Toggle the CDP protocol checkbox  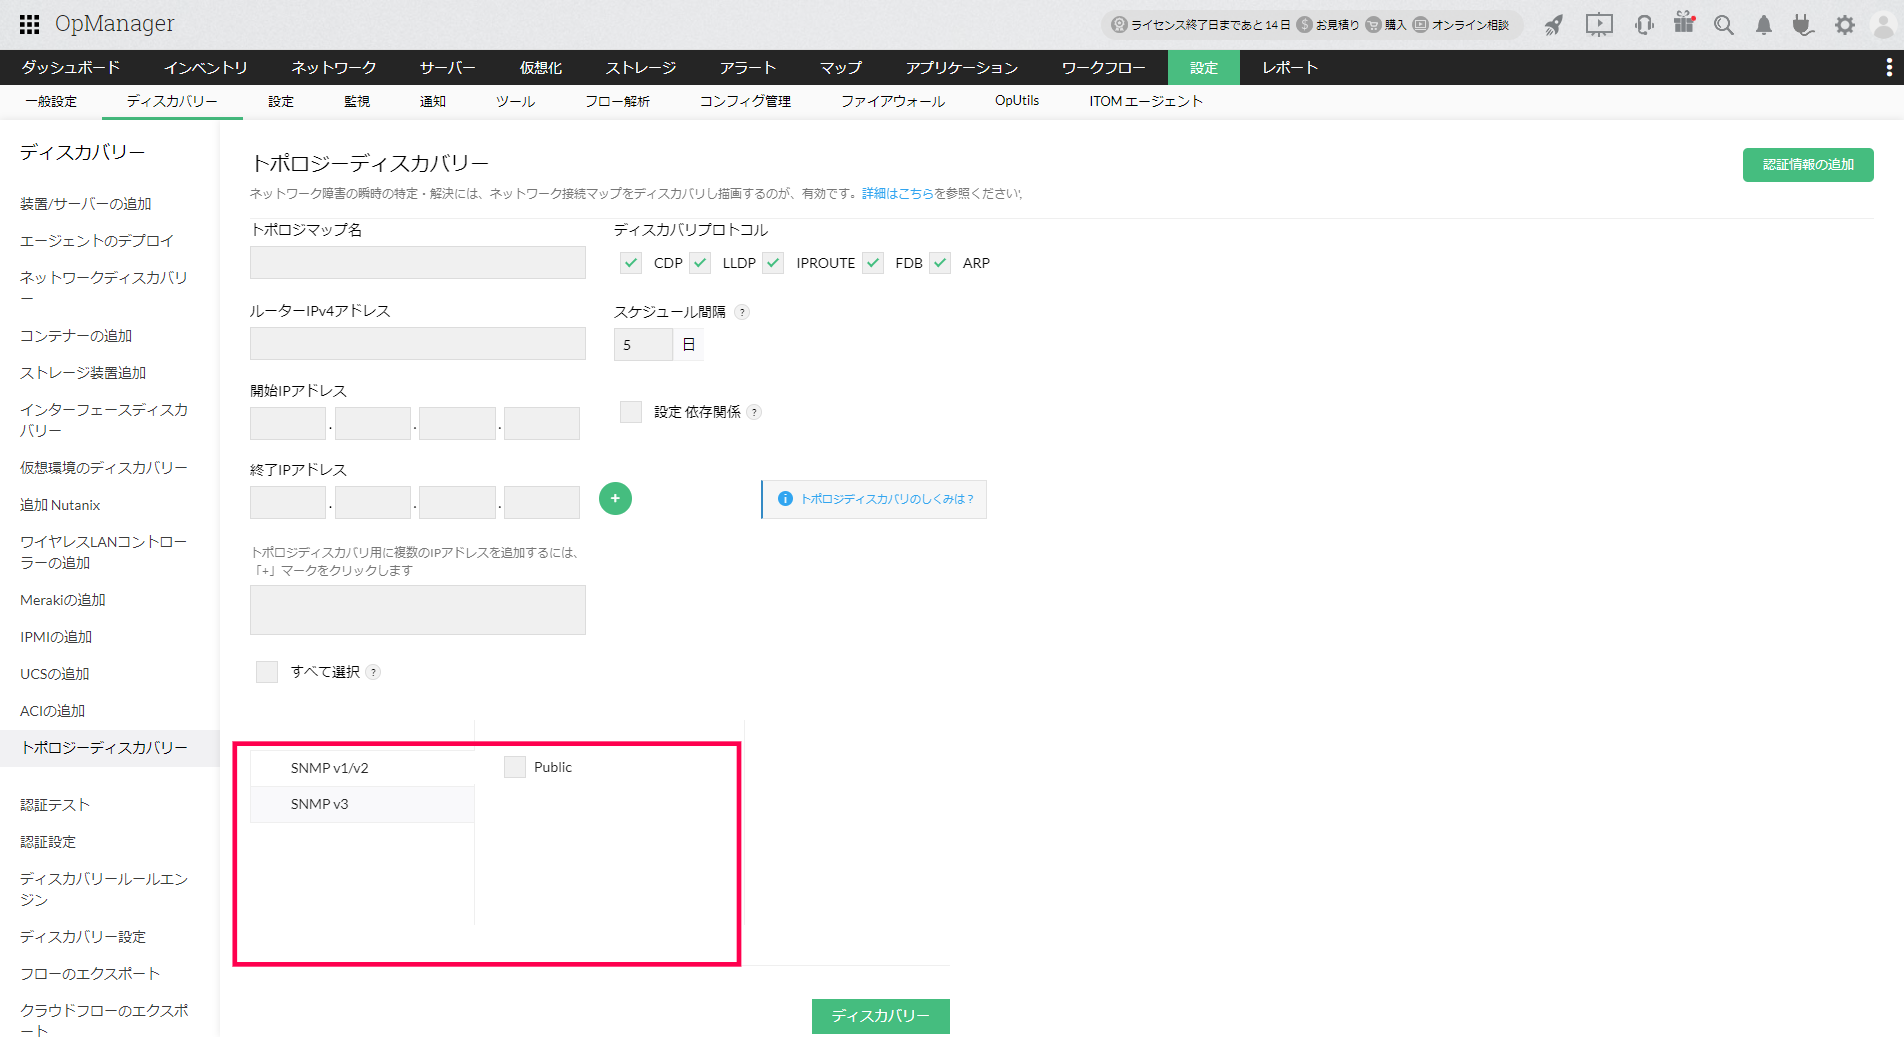pos(631,263)
